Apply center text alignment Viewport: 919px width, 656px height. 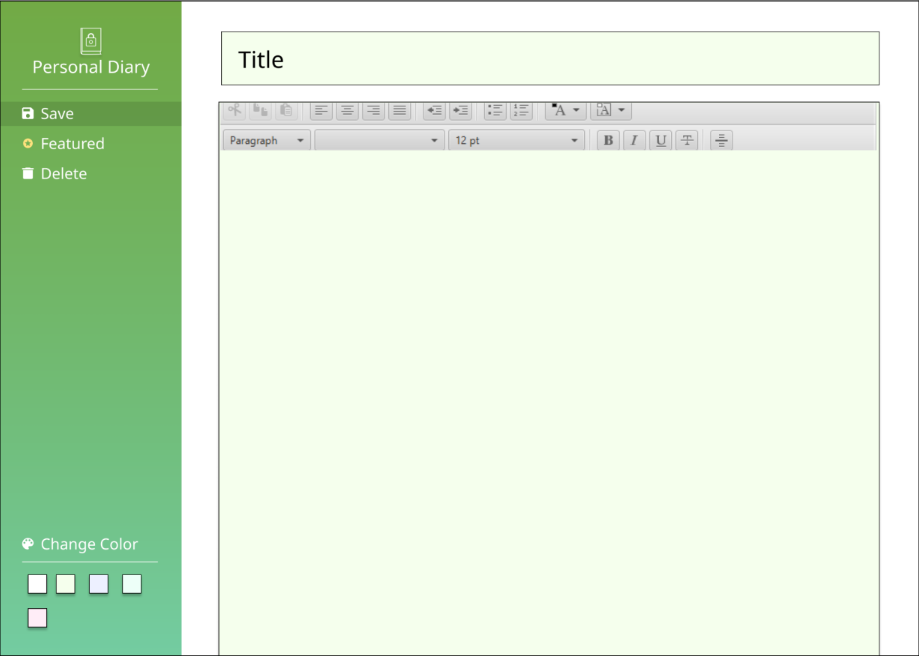[x=346, y=110]
